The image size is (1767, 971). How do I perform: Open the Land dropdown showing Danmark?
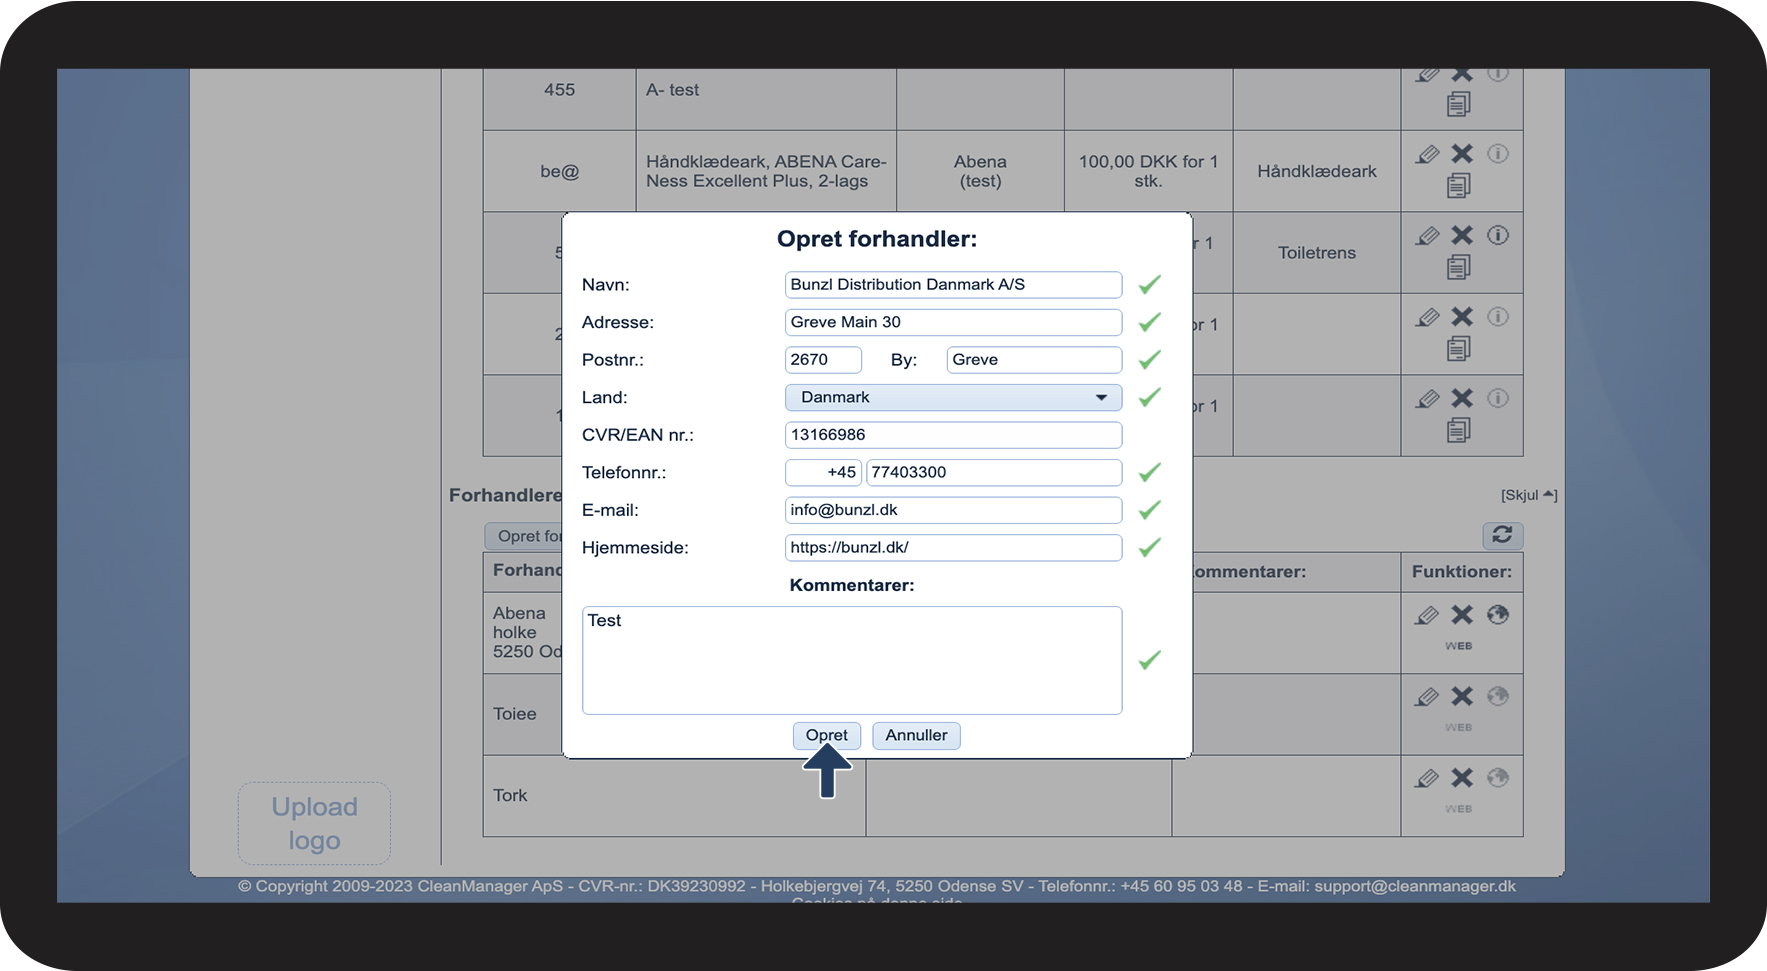952,397
